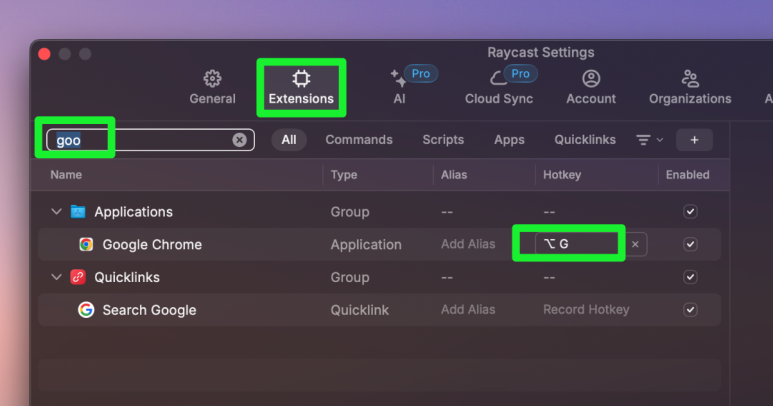Toggle the Google Chrome enabled checkbox
Viewport: 773px width, 406px height.
690,244
